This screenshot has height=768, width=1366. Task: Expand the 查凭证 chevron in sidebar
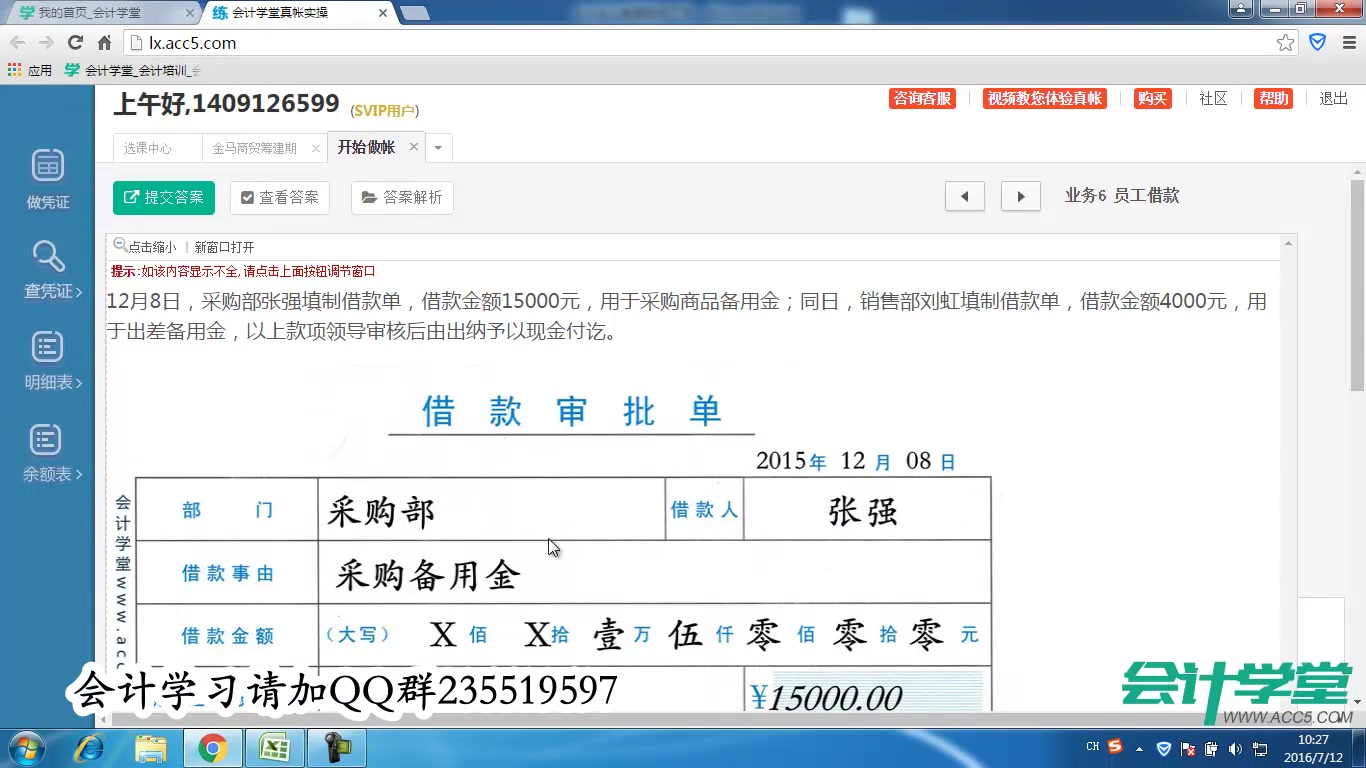(78, 291)
